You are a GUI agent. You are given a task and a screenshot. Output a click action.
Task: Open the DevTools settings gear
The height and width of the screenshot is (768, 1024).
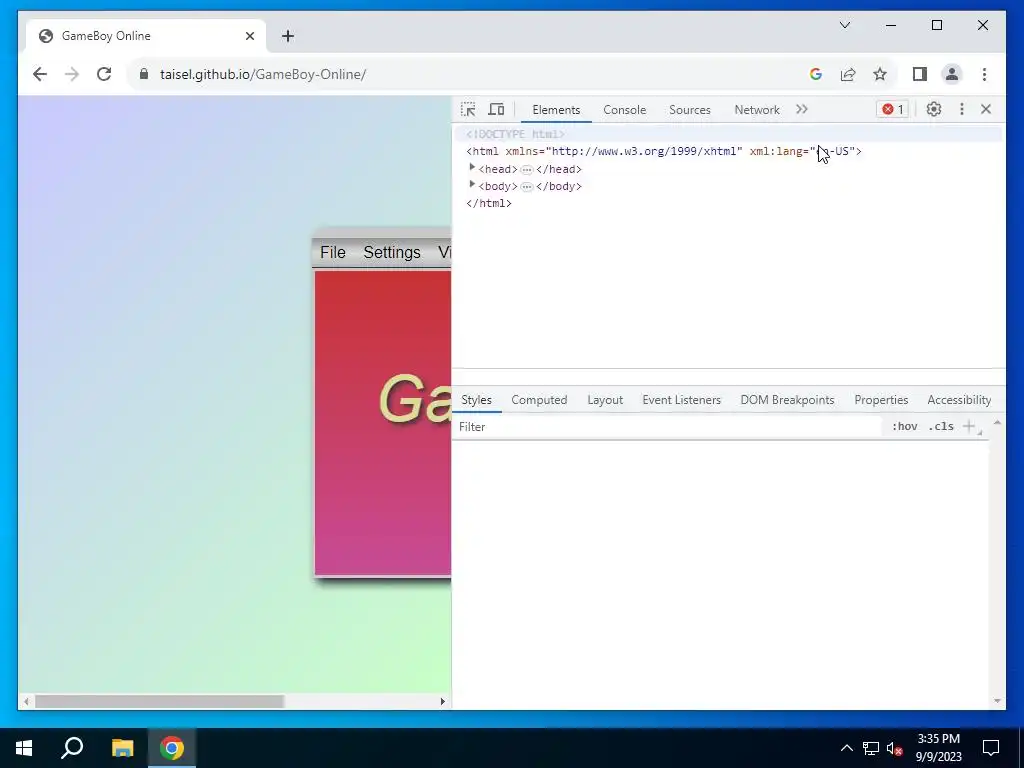point(934,109)
